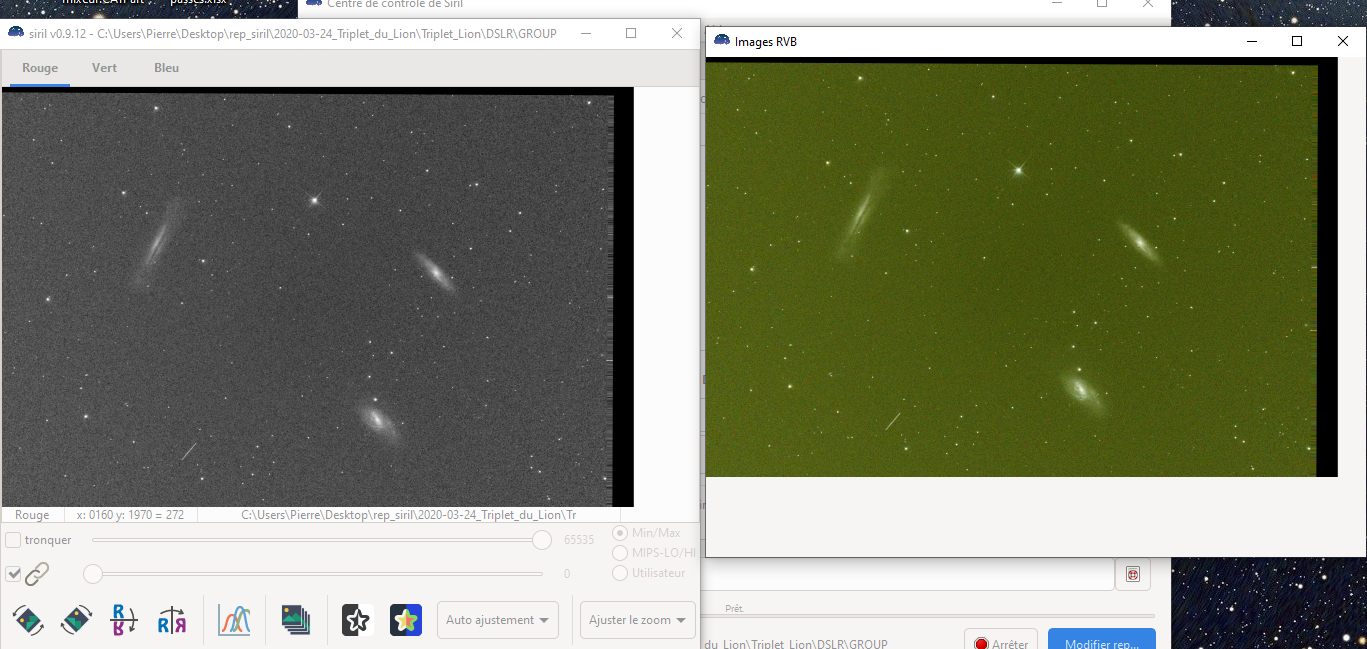This screenshot has height=649, width=1367.
Task: Click the rotate image counter-clockwise icon
Action: (x=28, y=620)
